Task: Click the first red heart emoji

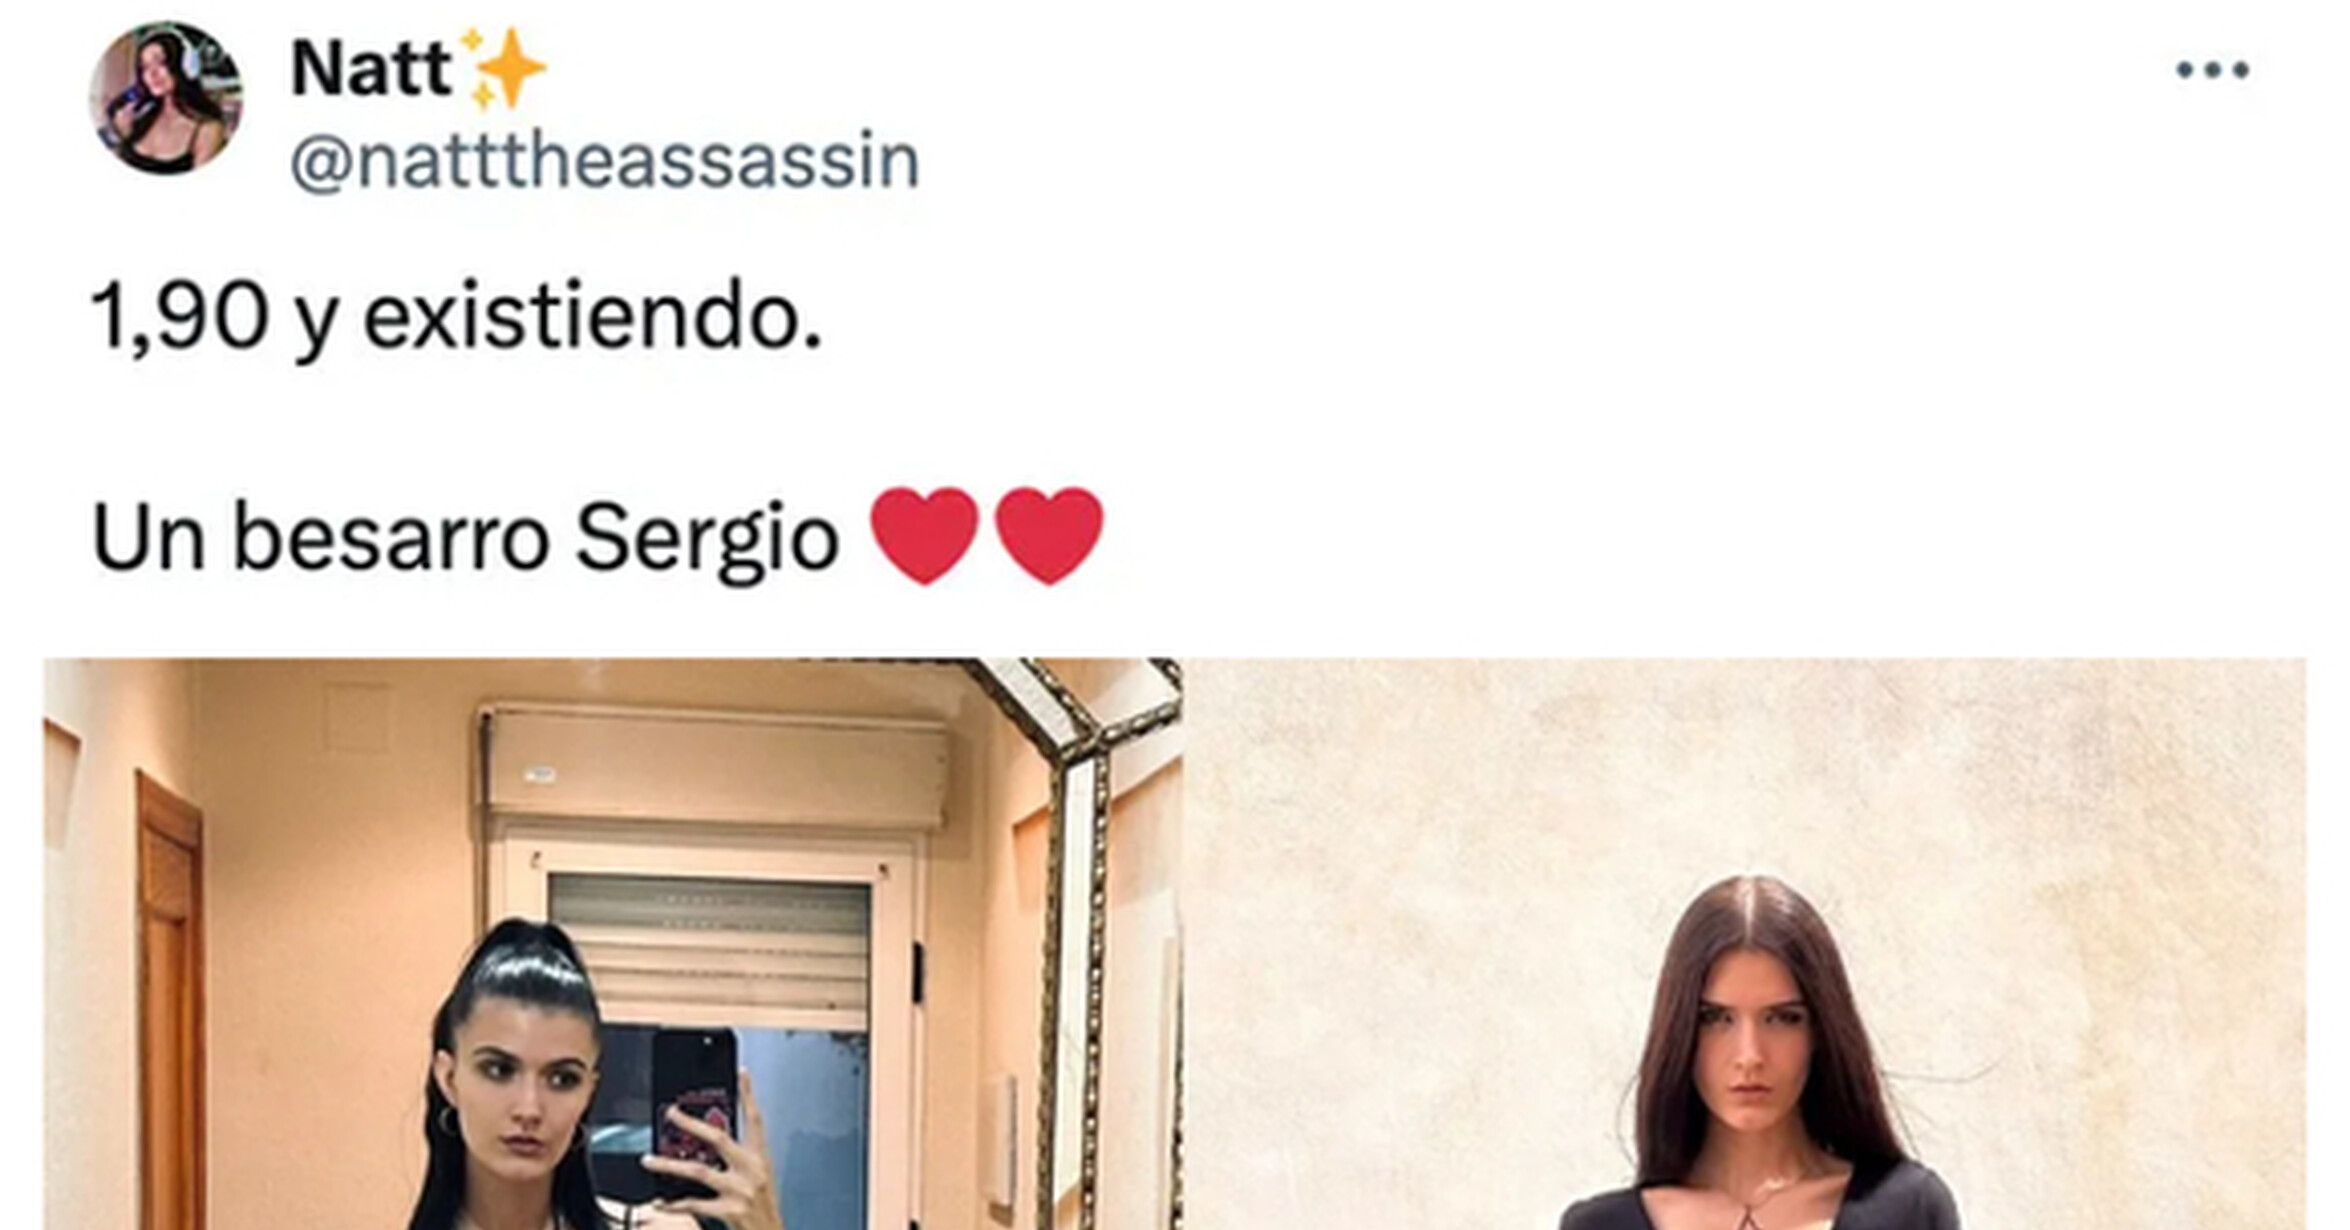Action: 924,535
